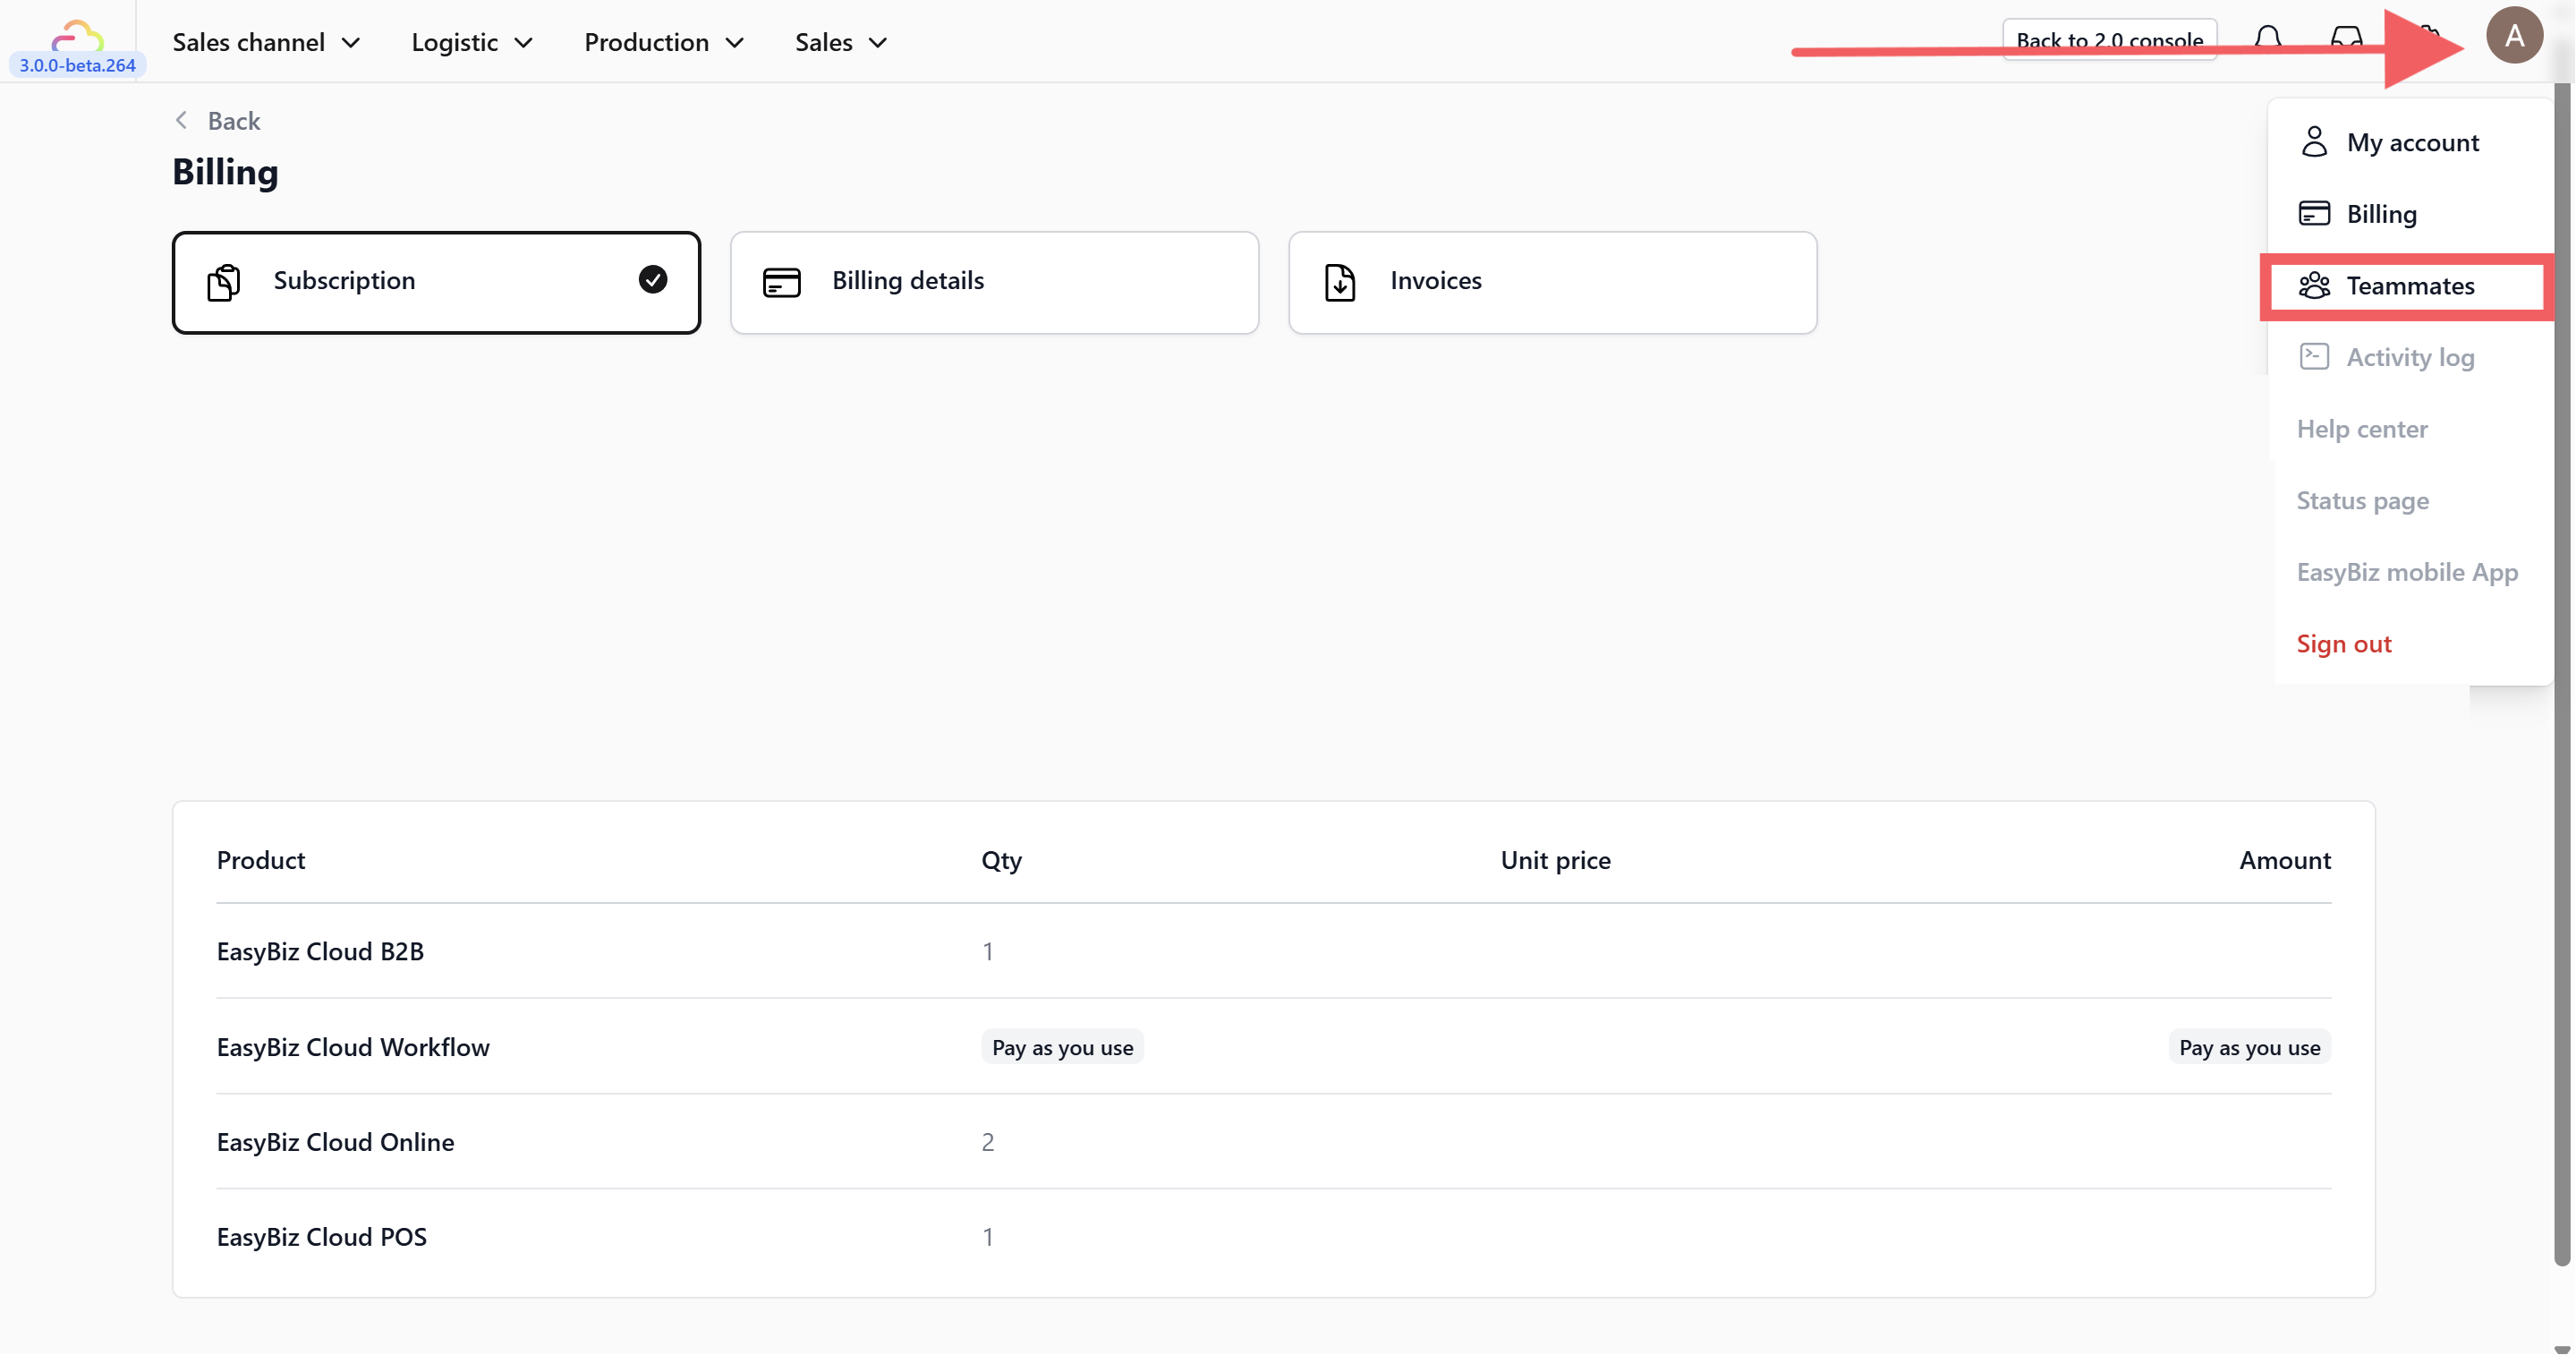
Task: Click Back to 2.0 console button
Action: (2108, 40)
